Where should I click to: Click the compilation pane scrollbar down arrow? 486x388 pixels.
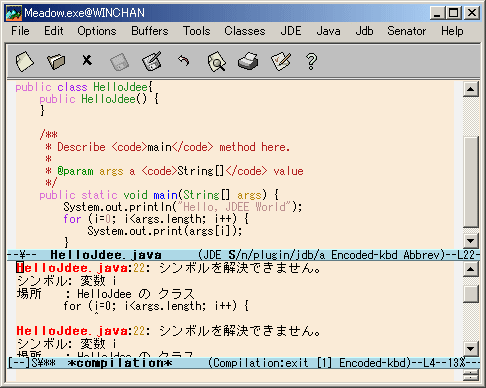coord(471,349)
